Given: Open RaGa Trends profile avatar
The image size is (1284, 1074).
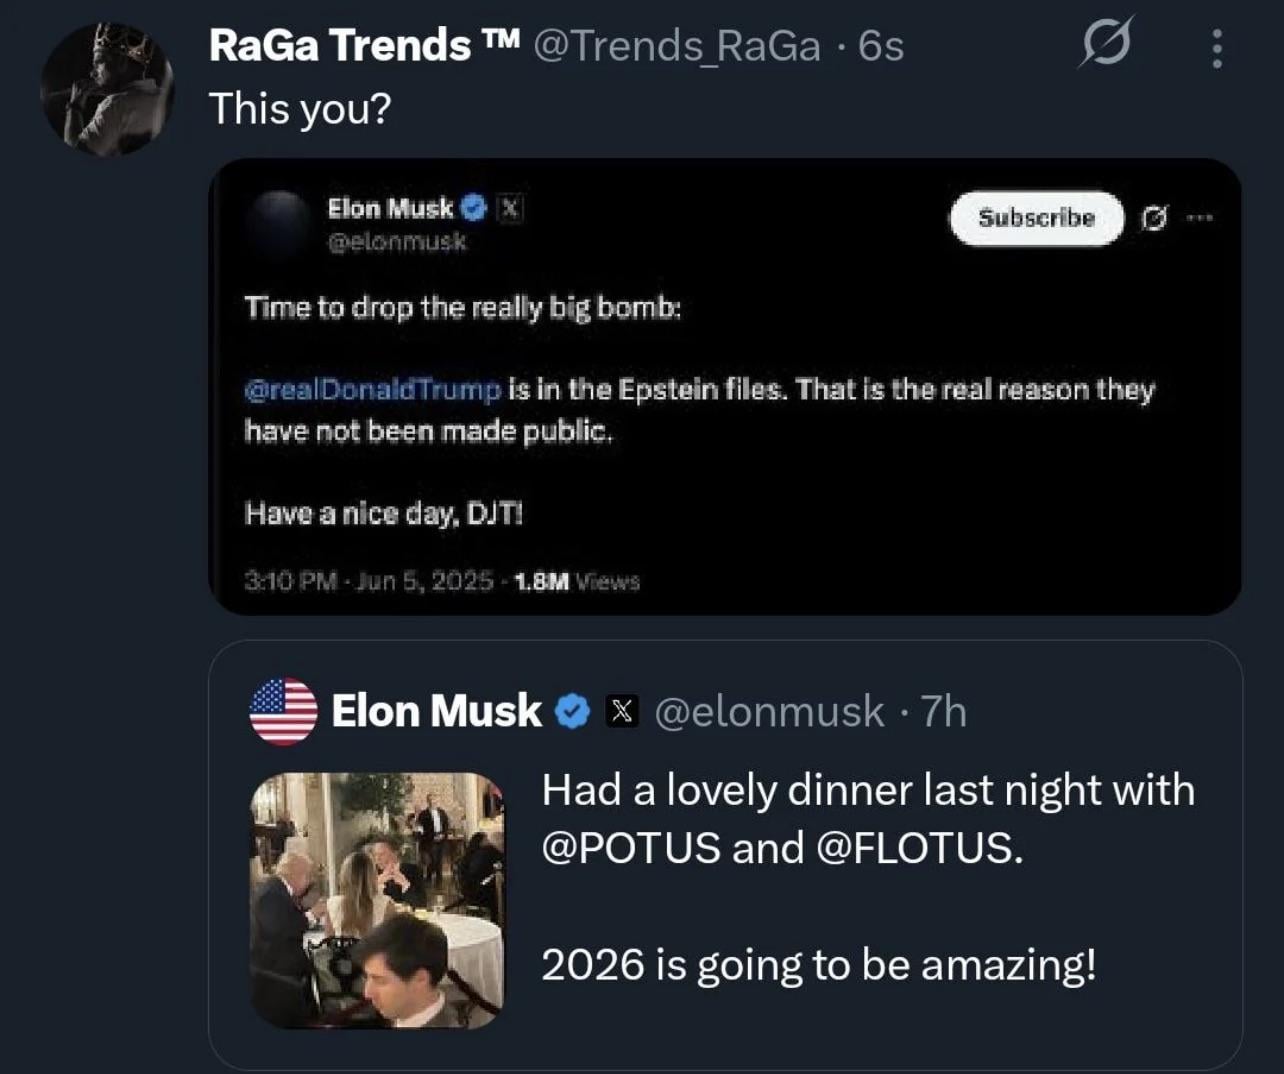Looking at the screenshot, I should (105, 89).
